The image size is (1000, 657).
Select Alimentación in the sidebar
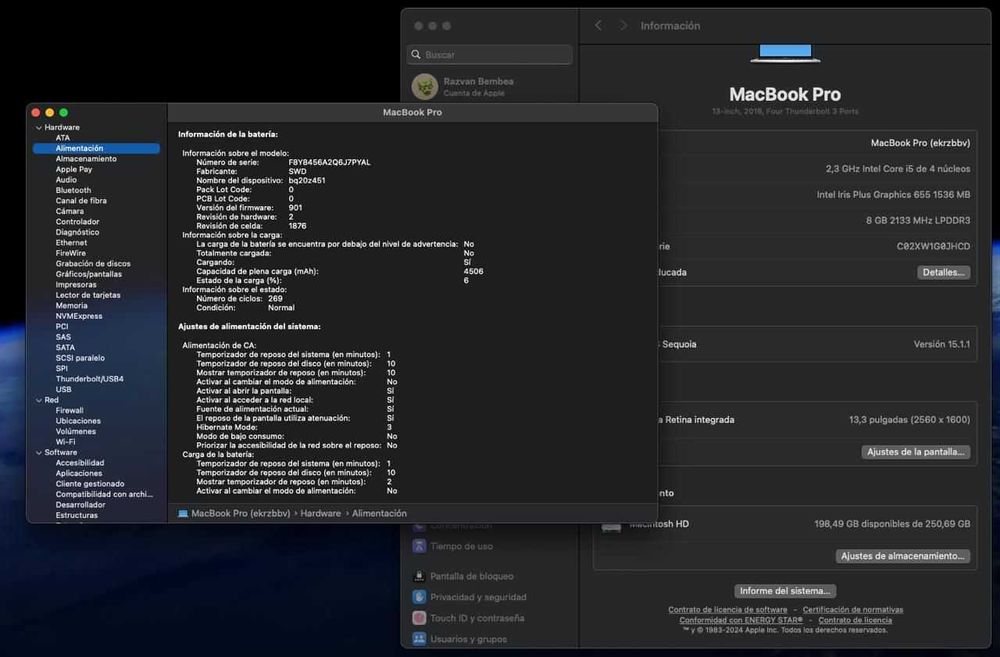[96, 148]
